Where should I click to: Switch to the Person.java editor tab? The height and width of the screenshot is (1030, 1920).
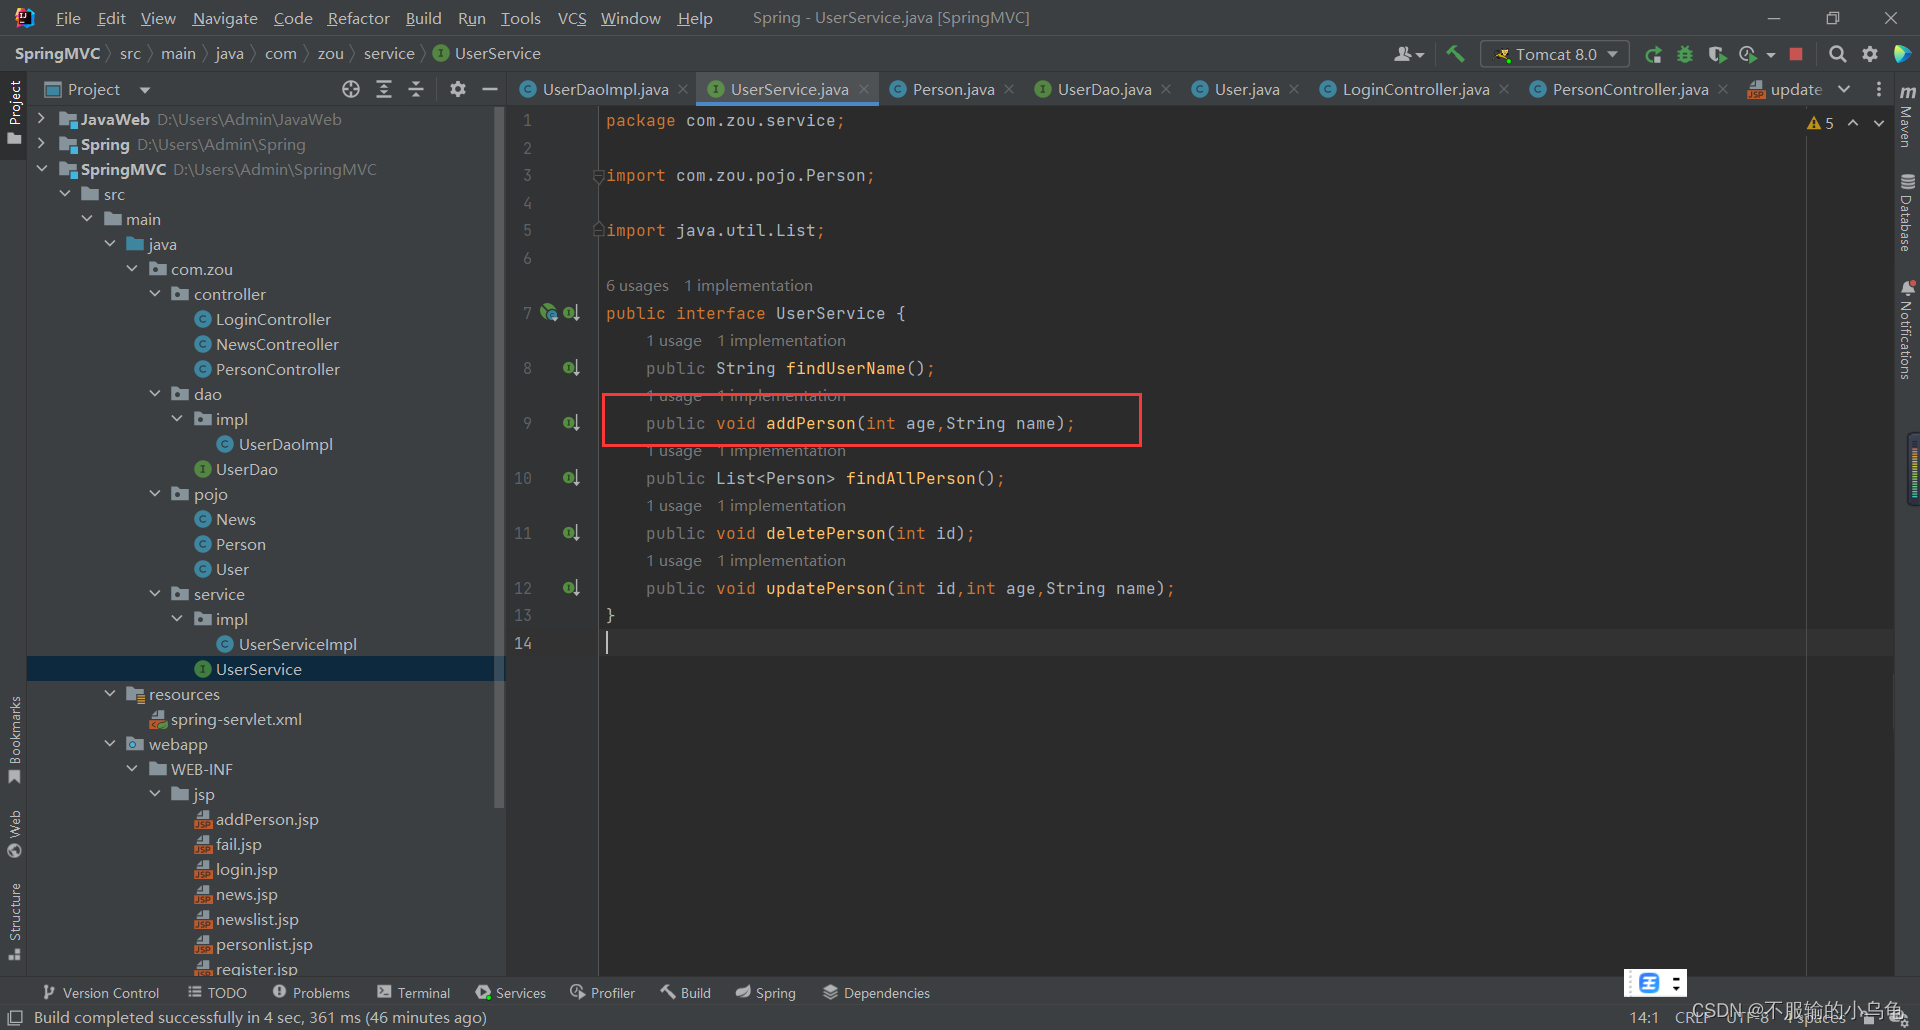[951, 88]
